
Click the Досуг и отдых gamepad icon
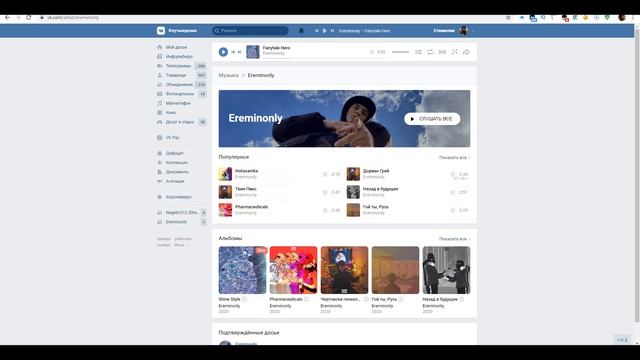coord(160,122)
